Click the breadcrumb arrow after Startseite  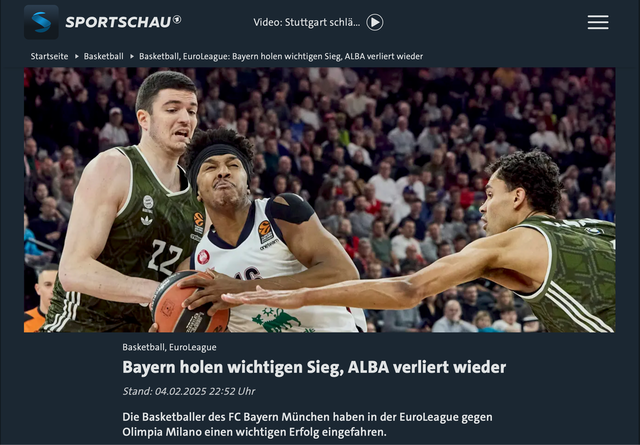coord(76,56)
